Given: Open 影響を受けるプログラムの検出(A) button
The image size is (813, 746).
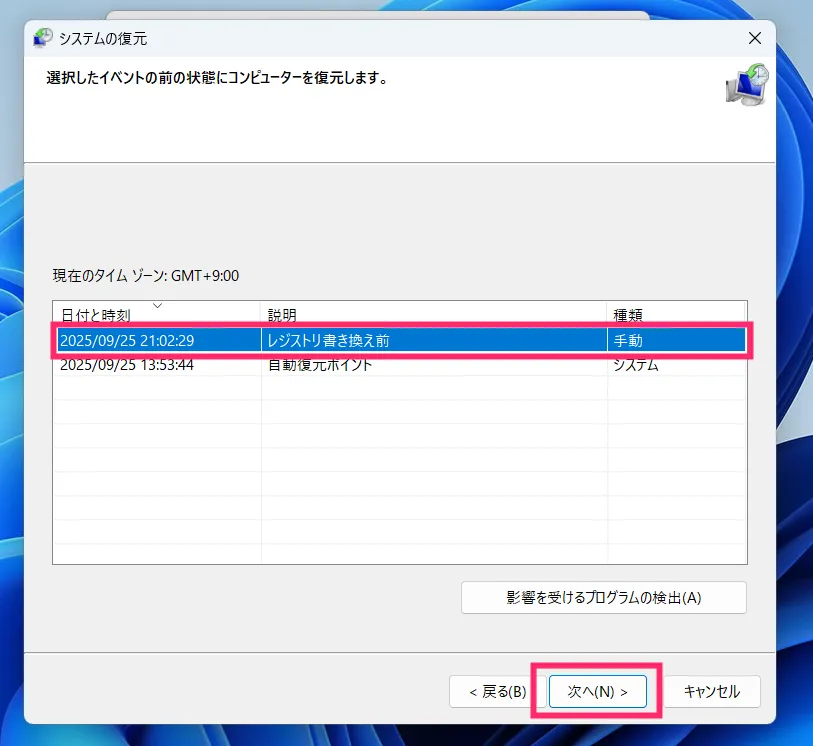Looking at the screenshot, I should [x=604, y=598].
